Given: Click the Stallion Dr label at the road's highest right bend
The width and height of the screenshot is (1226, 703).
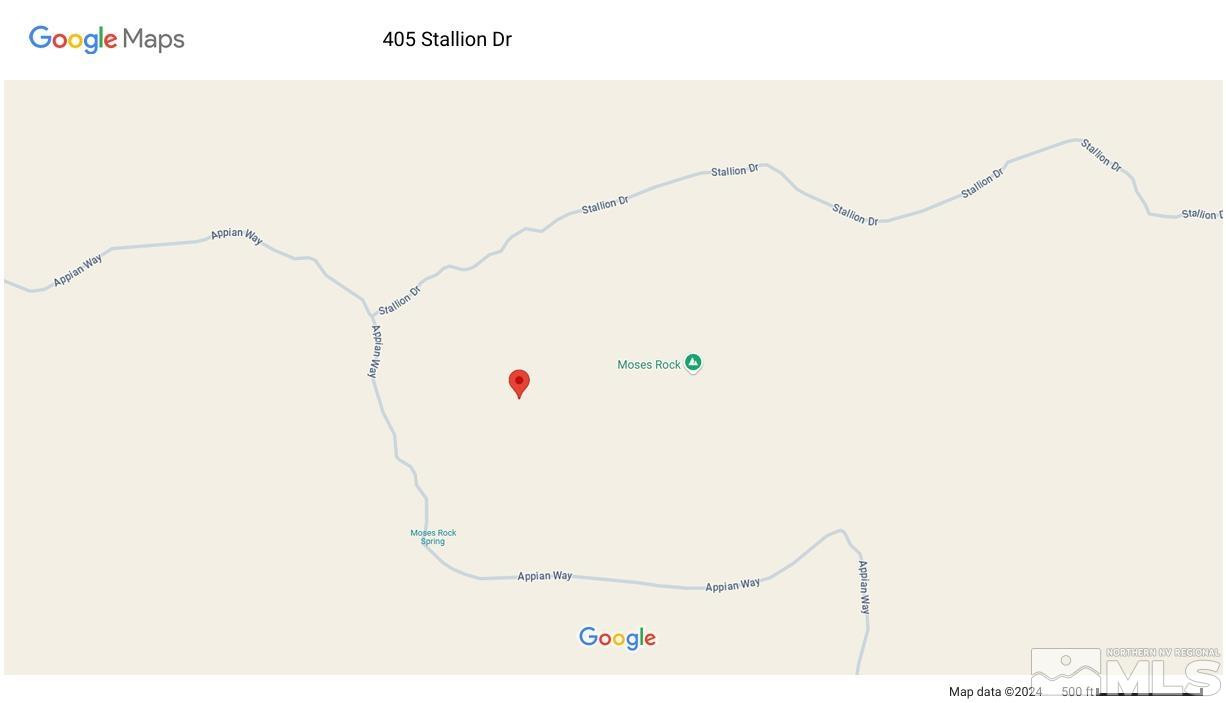Looking at the screenshot, I should click(1101, 155).
